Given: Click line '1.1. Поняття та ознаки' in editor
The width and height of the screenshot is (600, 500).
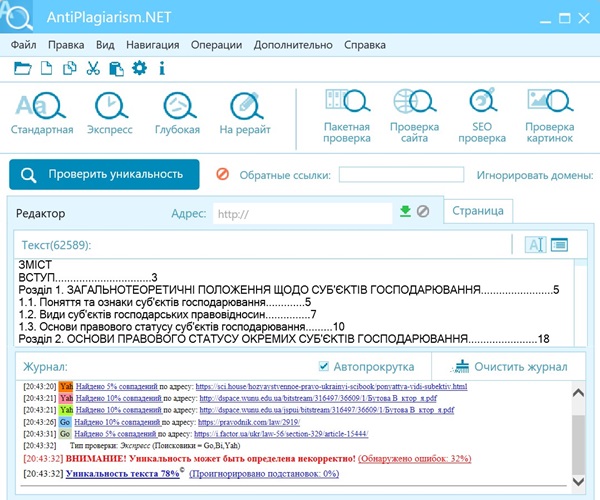Looking at the screenshot, I should click(165, 302).
